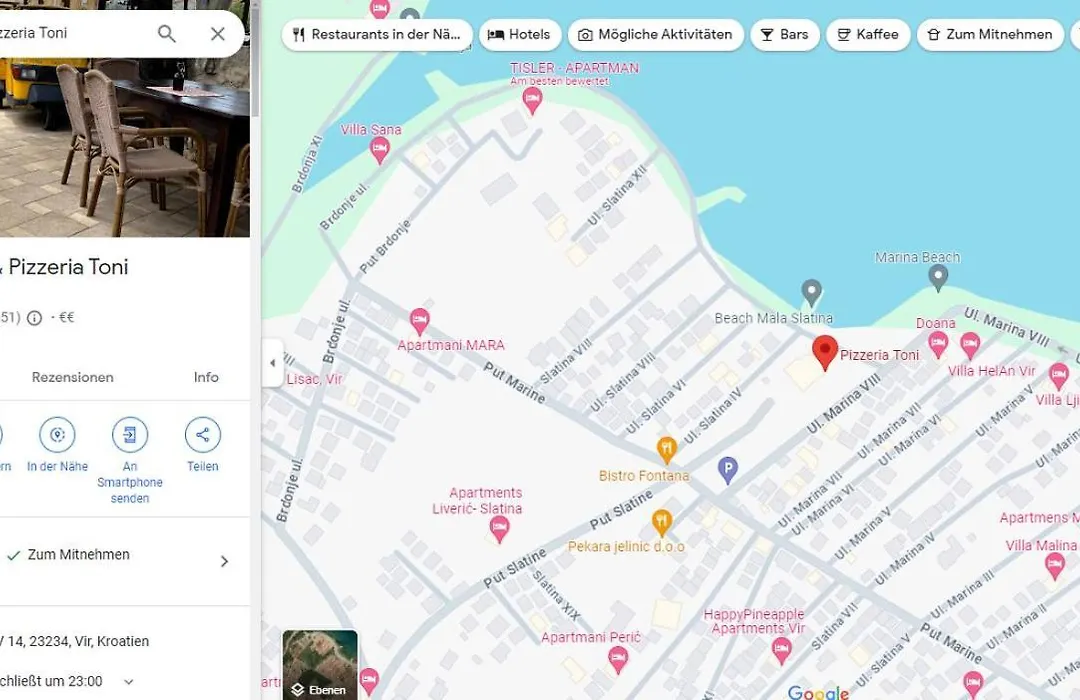Open the rating info icon
Image resolution: width=1080 pixels, height=700 pixels.
[x=34, y=318]
